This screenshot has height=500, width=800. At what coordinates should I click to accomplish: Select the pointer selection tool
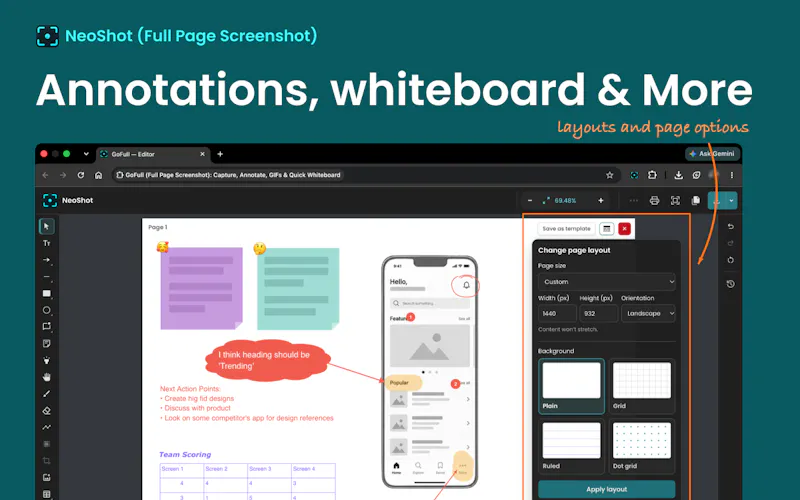(46, 227)
